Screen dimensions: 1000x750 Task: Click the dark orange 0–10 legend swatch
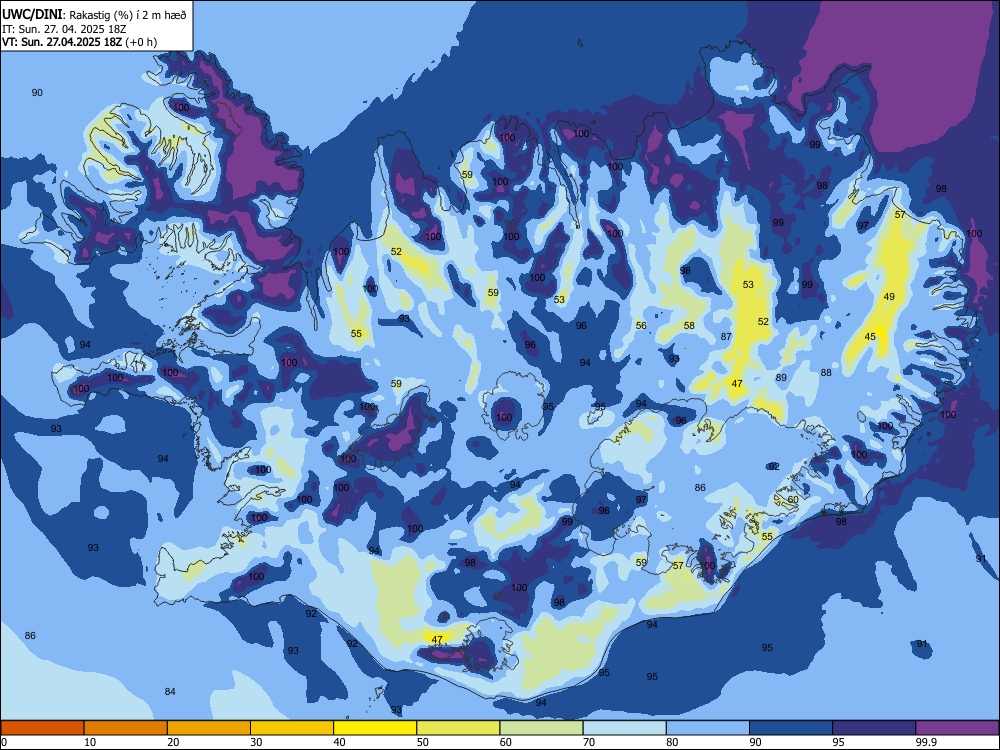point(42,728)
